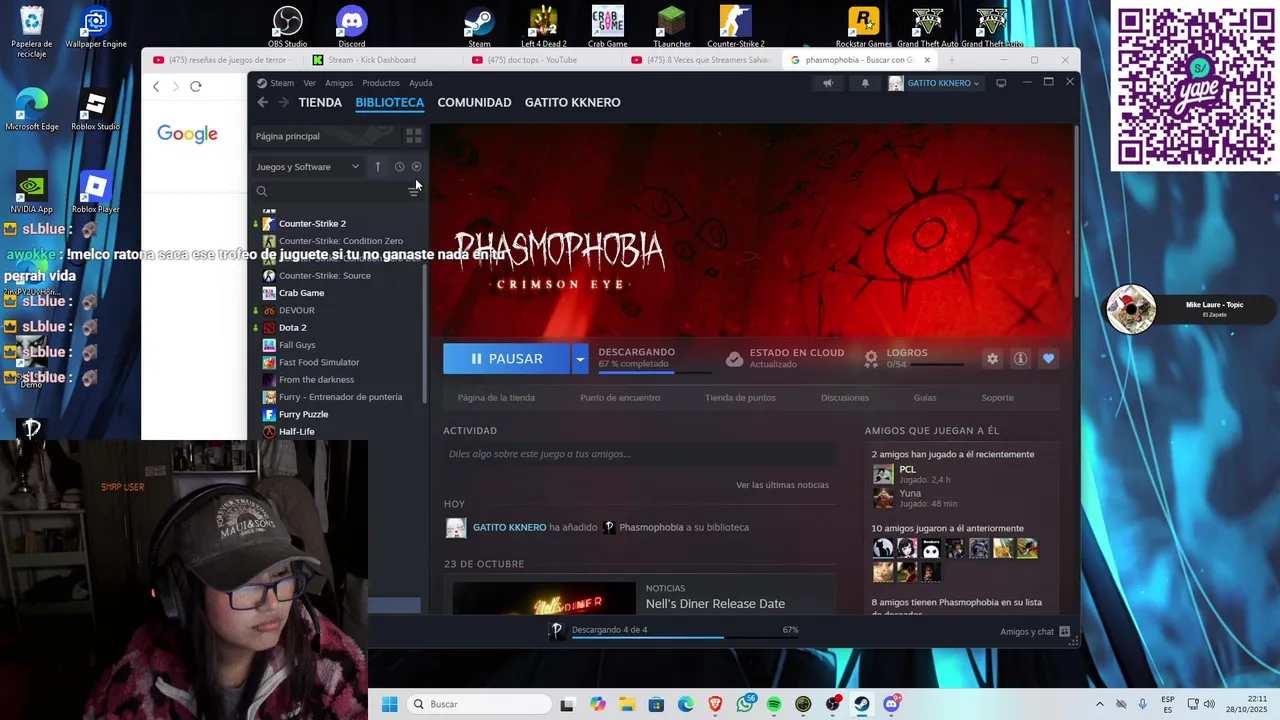
Task: Click Windows taskbar Buscar search box
Action: (481, 704)
